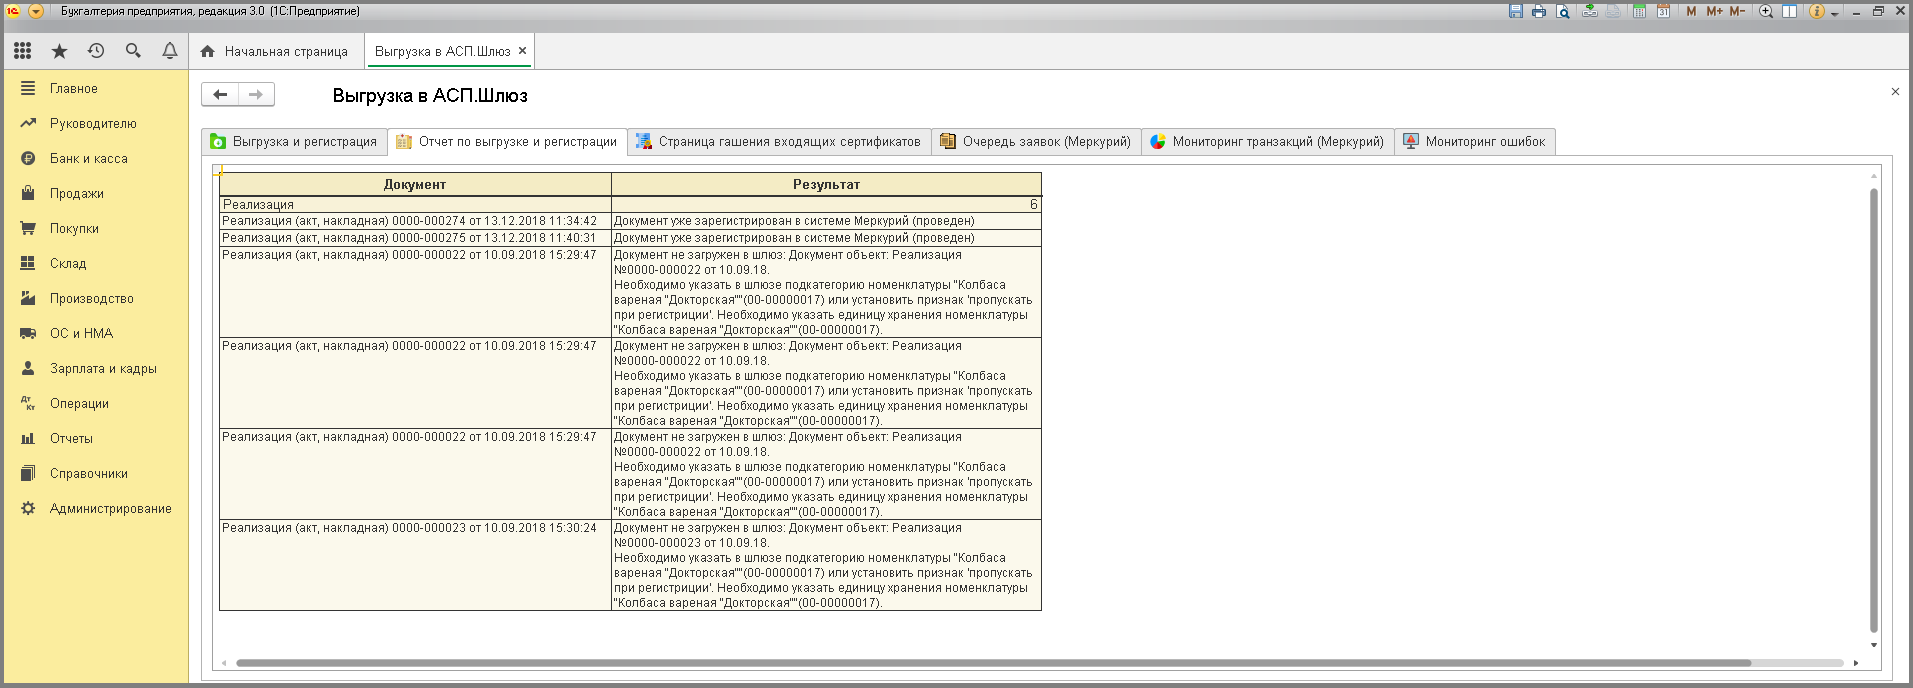1913x688 pixels.
Task: Switch to Мониторинг транзакций (Меркурий) tab
Action: tap(1268, 142)
